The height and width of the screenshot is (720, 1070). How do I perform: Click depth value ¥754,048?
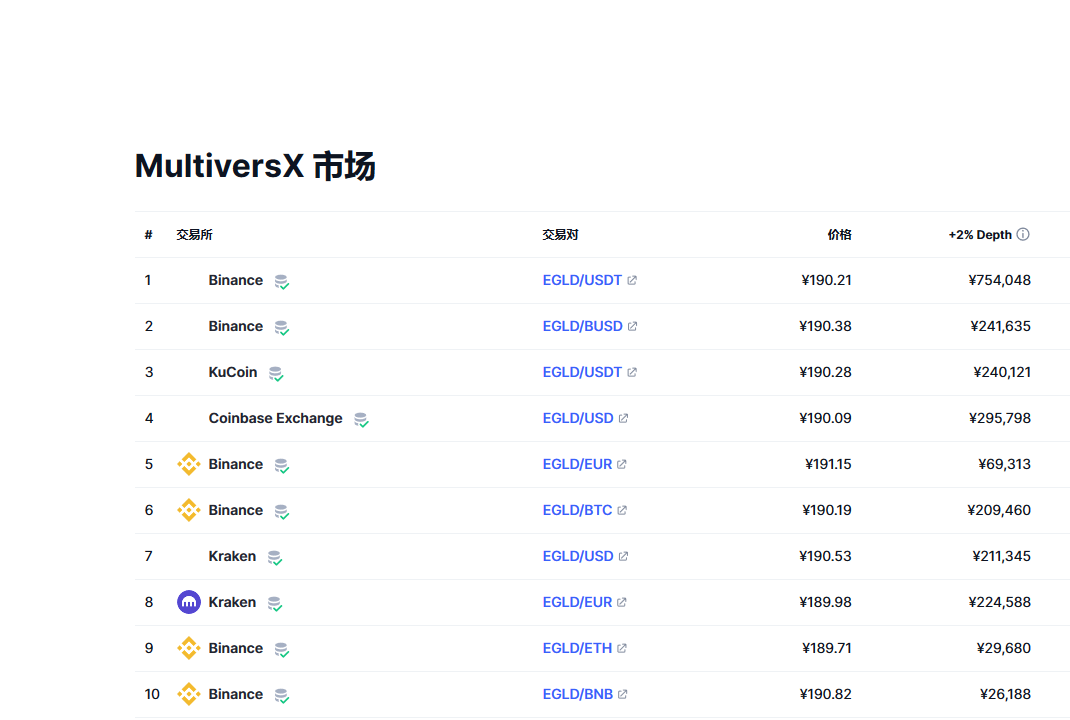point(999,280)
